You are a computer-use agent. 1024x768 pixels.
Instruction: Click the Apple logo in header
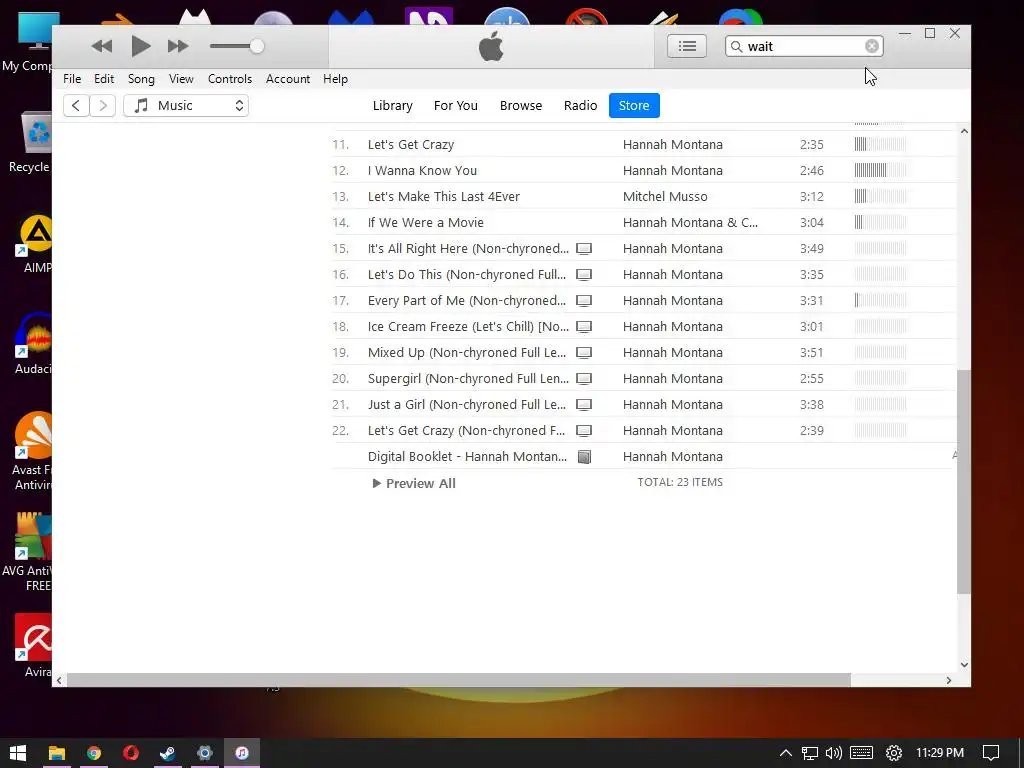coord(491,46)
